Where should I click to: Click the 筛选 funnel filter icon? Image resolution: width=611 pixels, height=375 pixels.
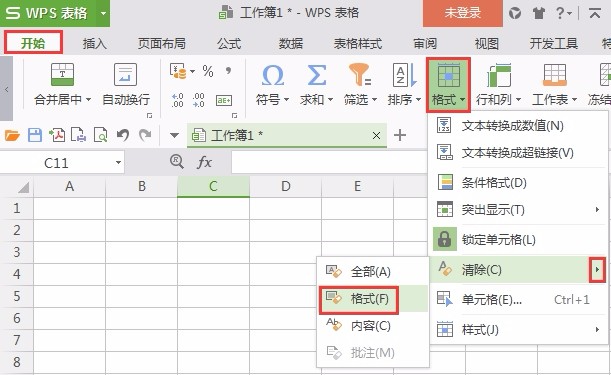coord(360,75)
